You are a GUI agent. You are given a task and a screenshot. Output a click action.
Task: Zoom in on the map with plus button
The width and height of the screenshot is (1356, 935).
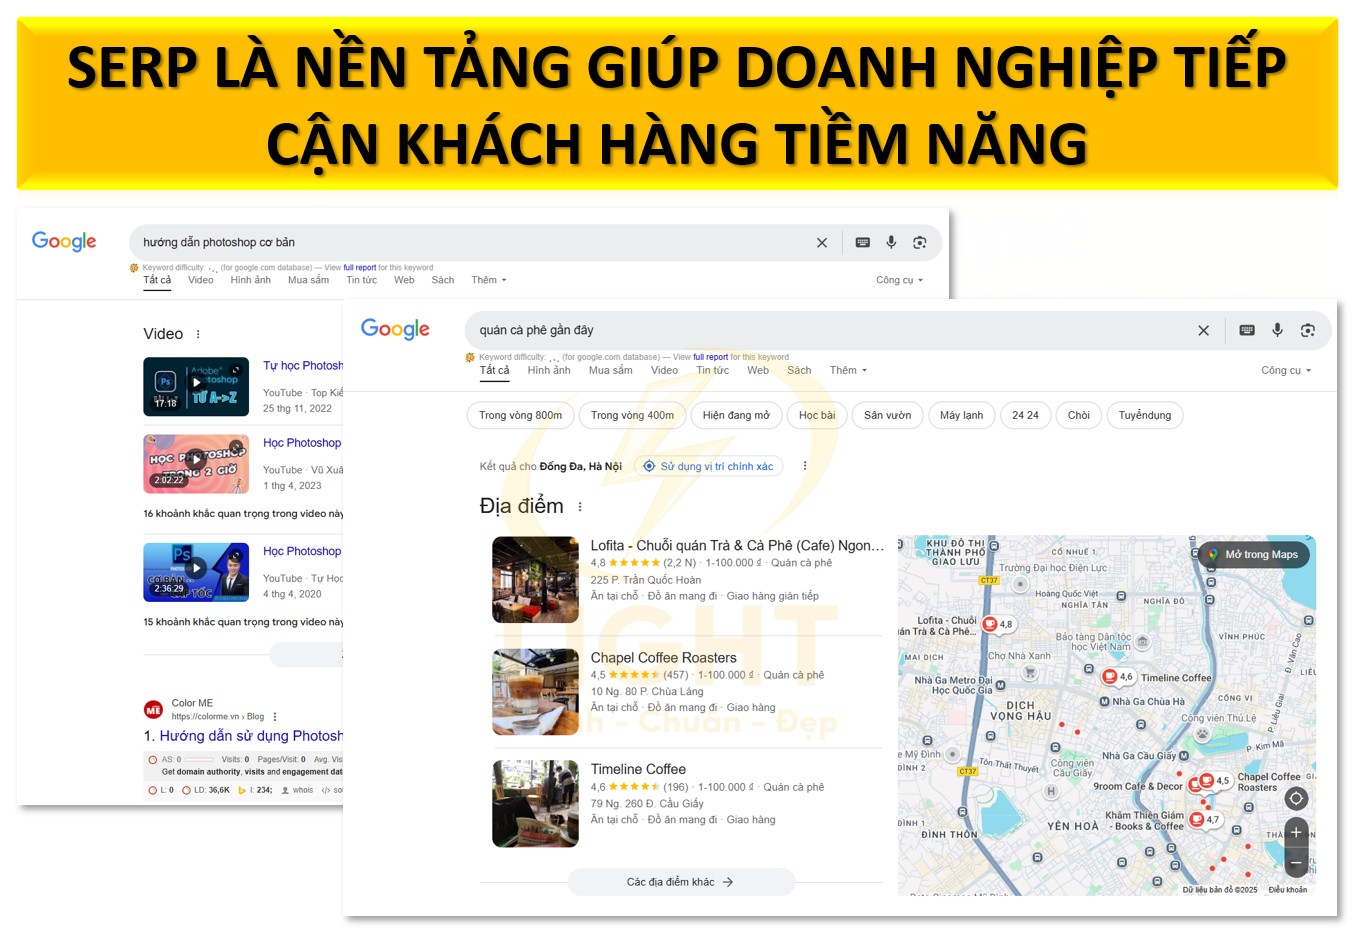click(x=1296, y=832)
